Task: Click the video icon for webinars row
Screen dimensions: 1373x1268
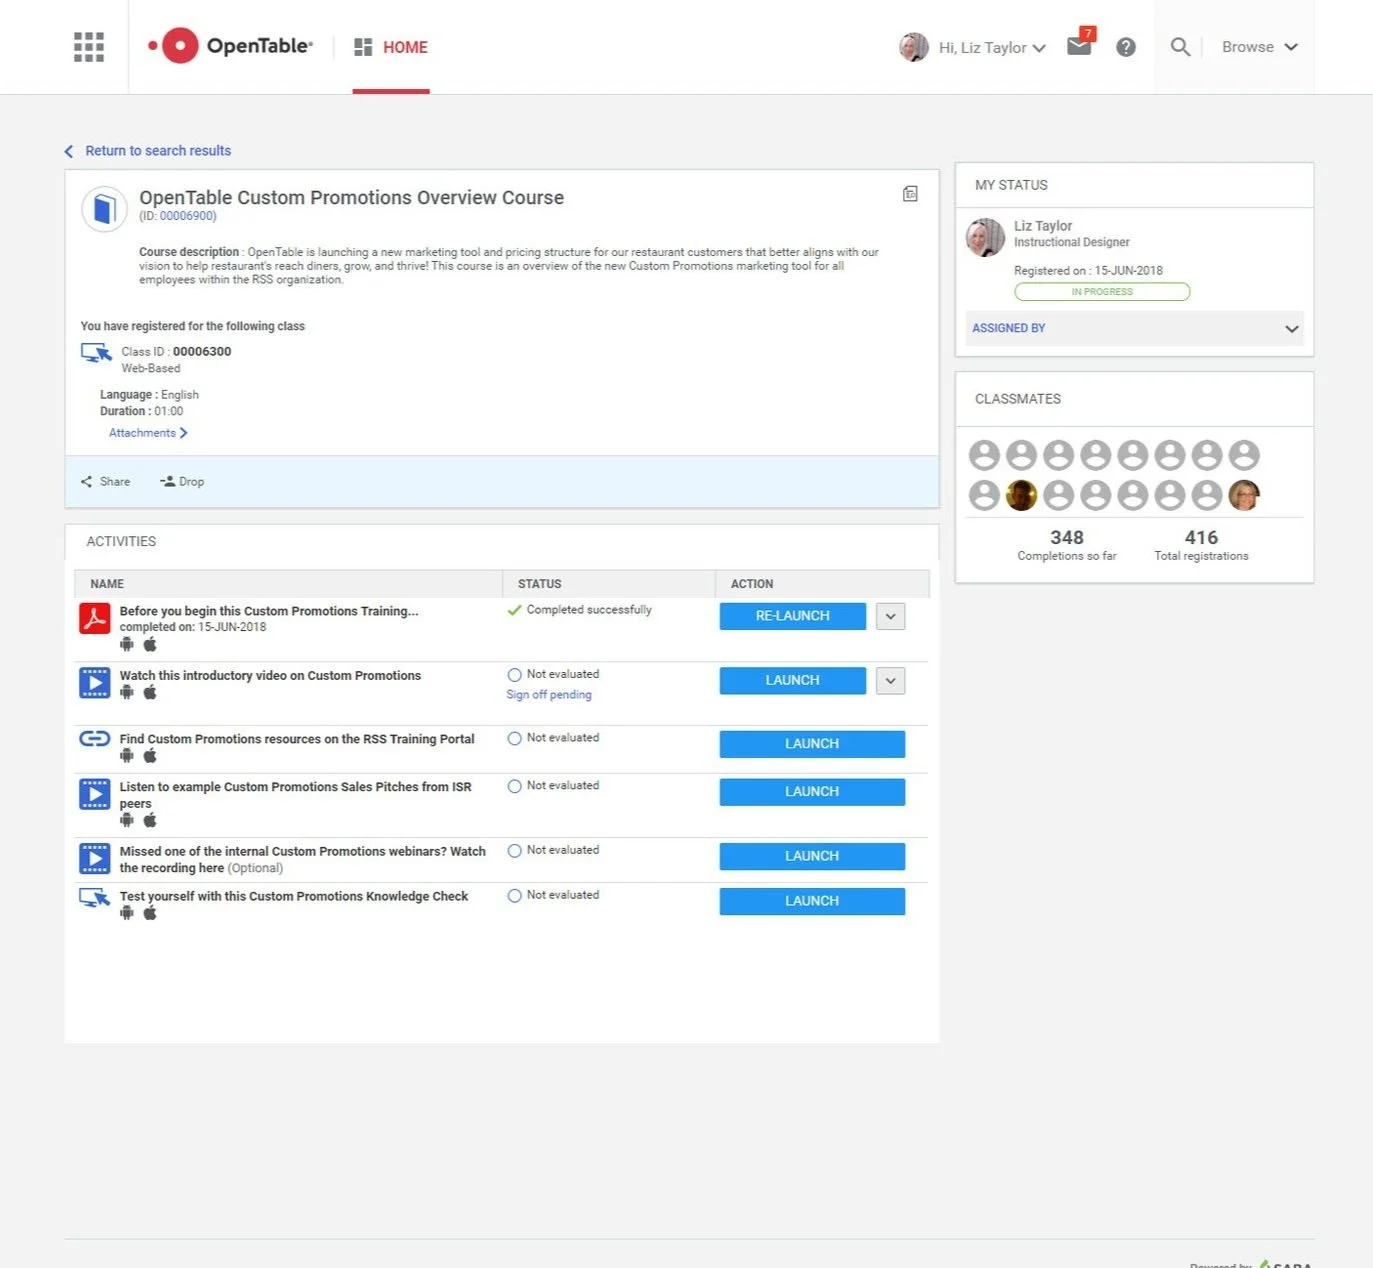Action: click(95, 859)
